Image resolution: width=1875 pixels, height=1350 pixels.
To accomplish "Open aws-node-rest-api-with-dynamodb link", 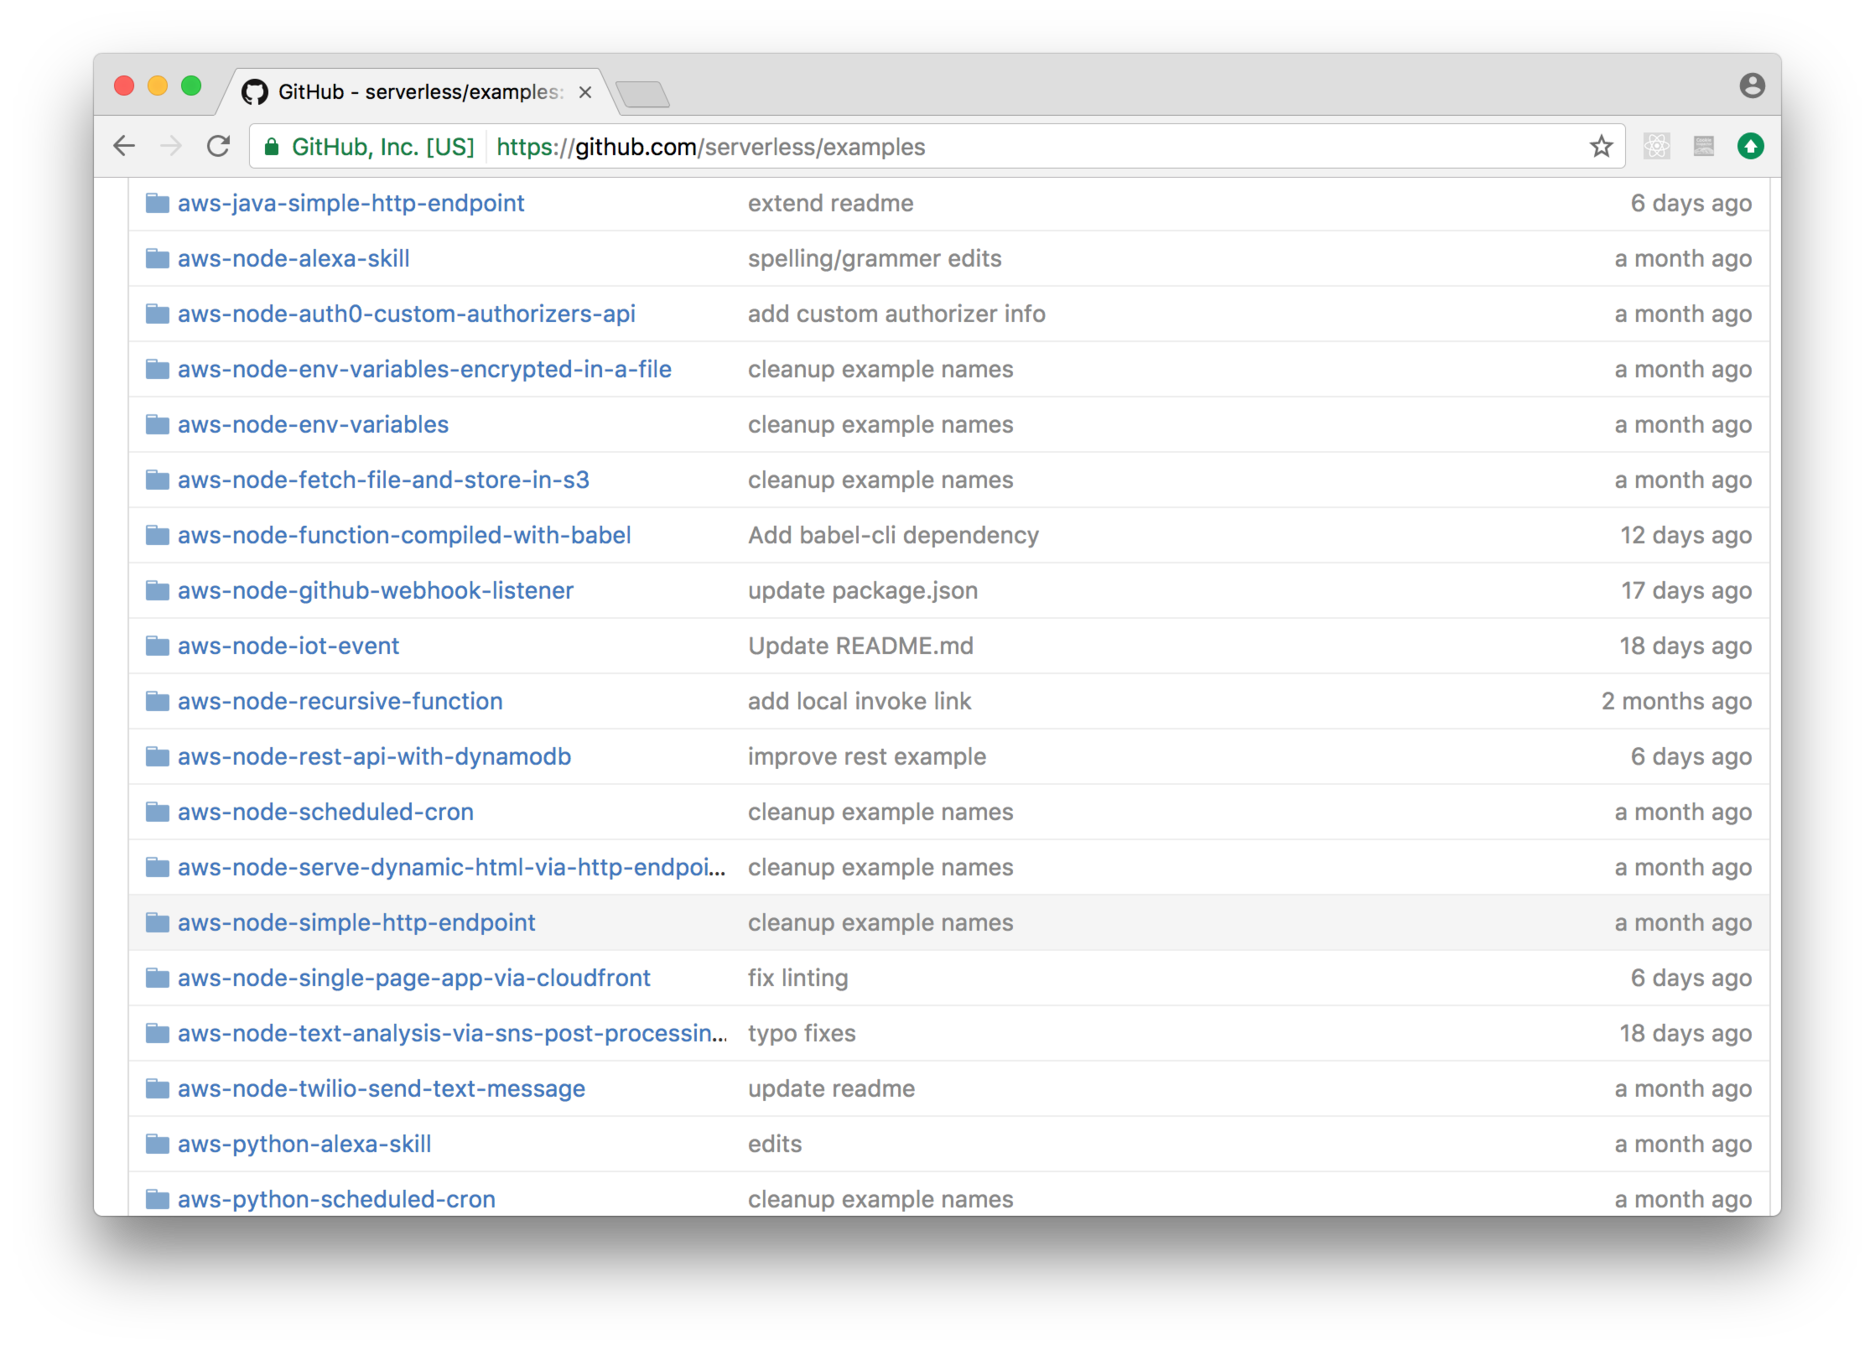I will click(x=375, y=756).
